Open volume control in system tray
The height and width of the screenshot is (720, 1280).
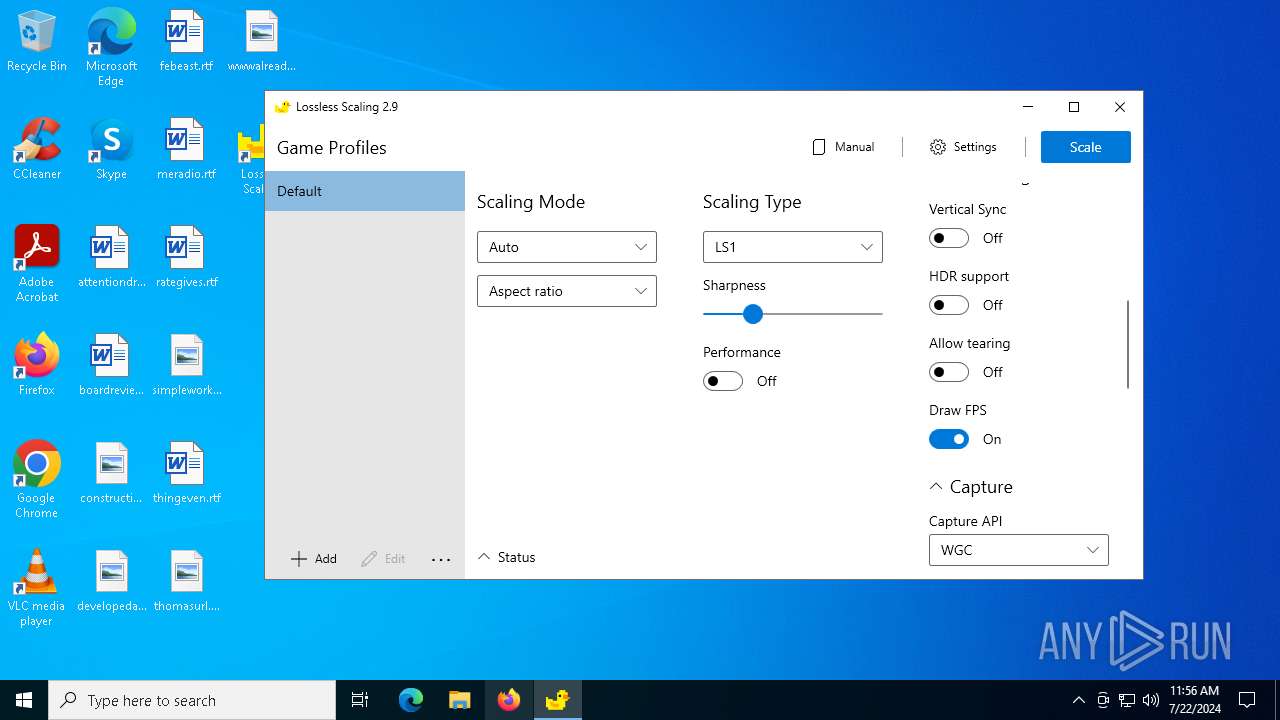(1151, 700)
